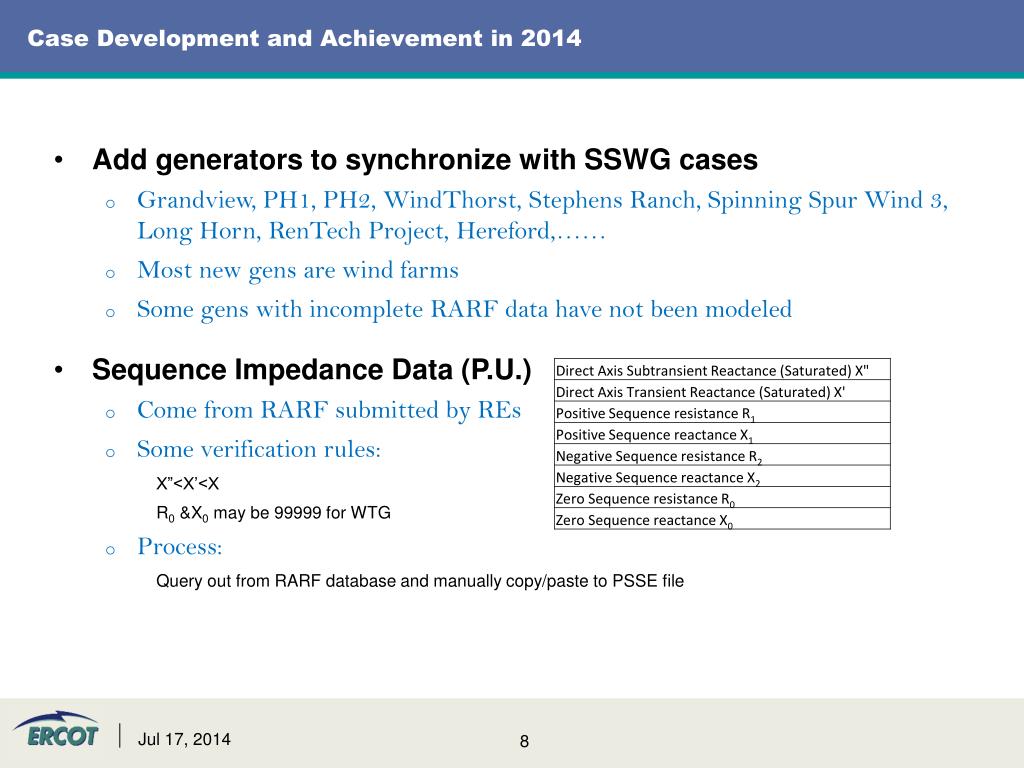1024x768 pixels.
Task: Select table row 'Zero Sequence reactance X0'
Action: tap(722, 519)
